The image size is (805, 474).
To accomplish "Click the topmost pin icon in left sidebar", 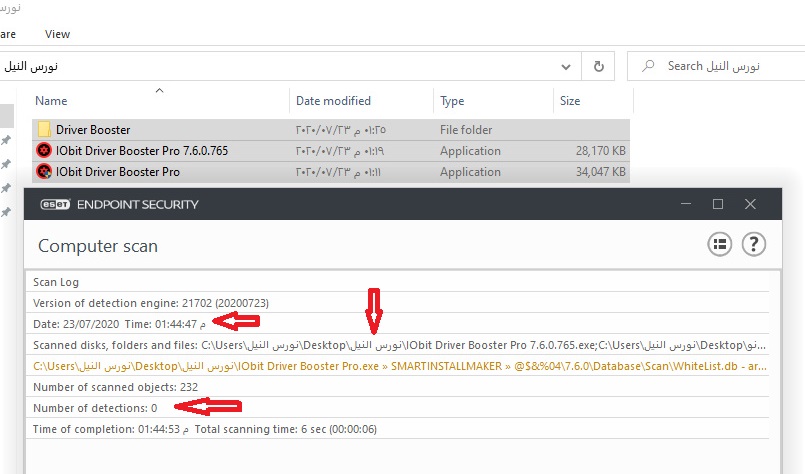I will click(x=6, y=140).
